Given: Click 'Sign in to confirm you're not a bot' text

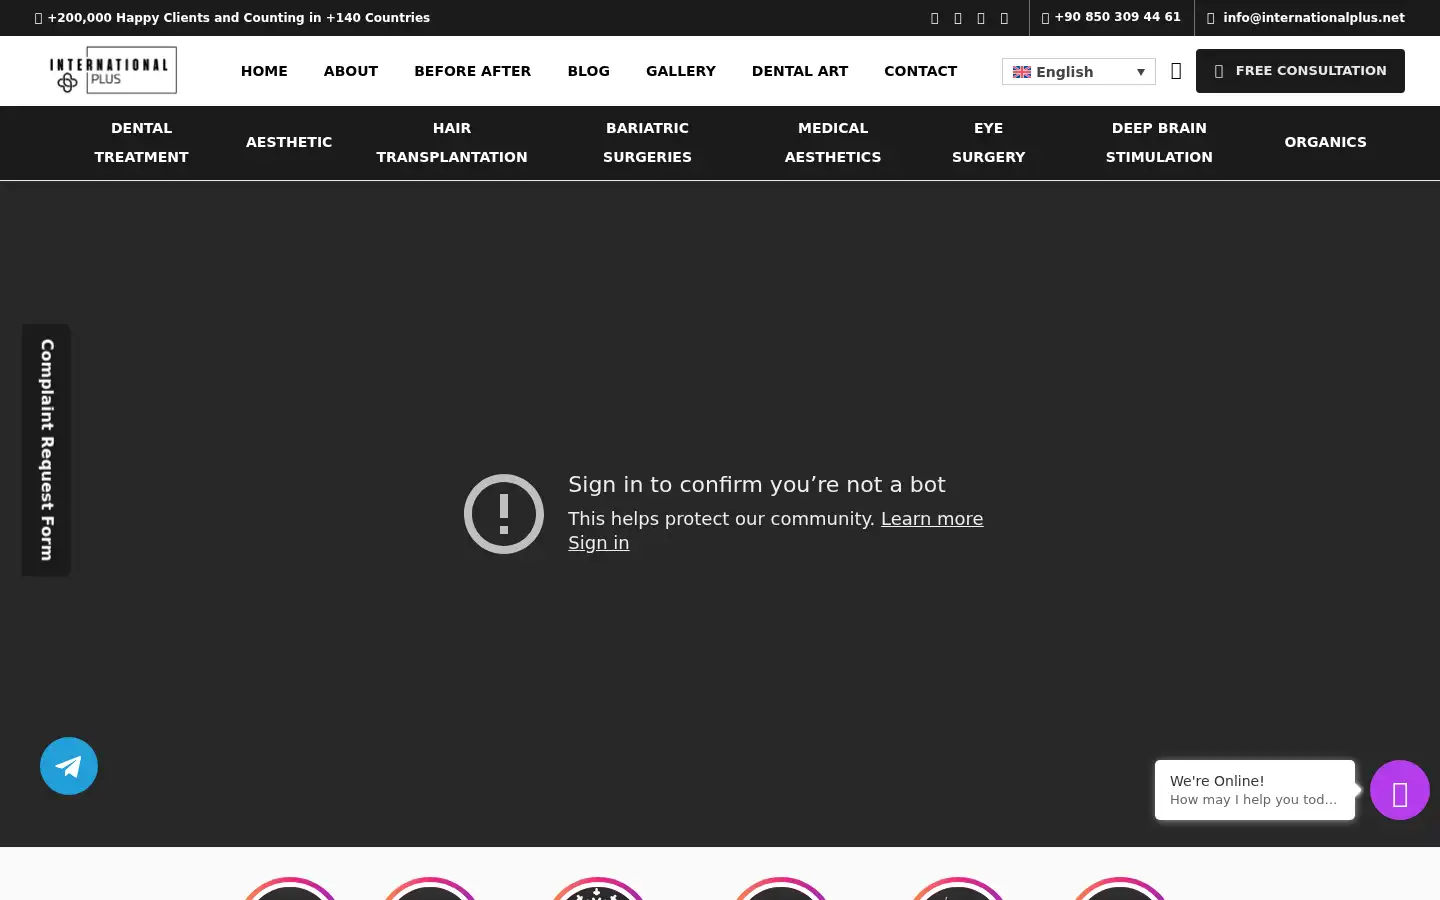Looking at the screenshot, I should [757, 484].
